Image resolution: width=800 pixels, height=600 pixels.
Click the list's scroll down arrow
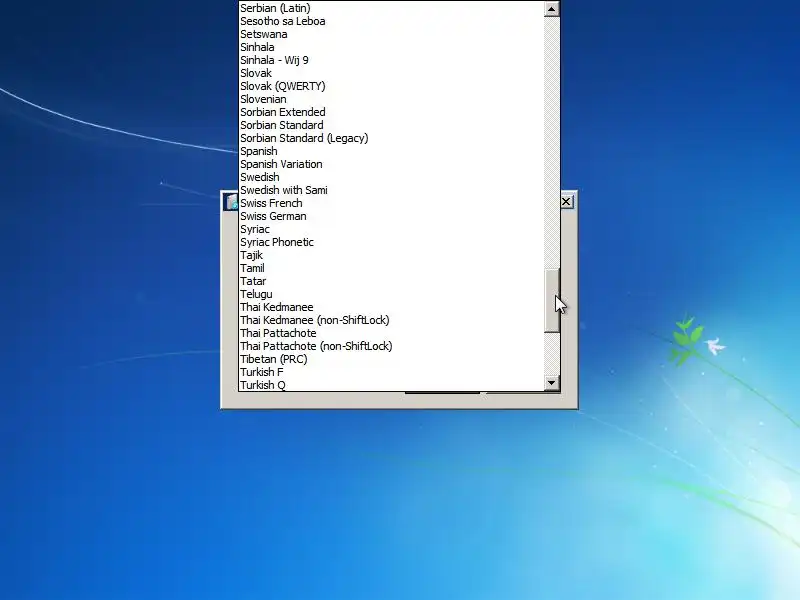(x=552, y=383)
